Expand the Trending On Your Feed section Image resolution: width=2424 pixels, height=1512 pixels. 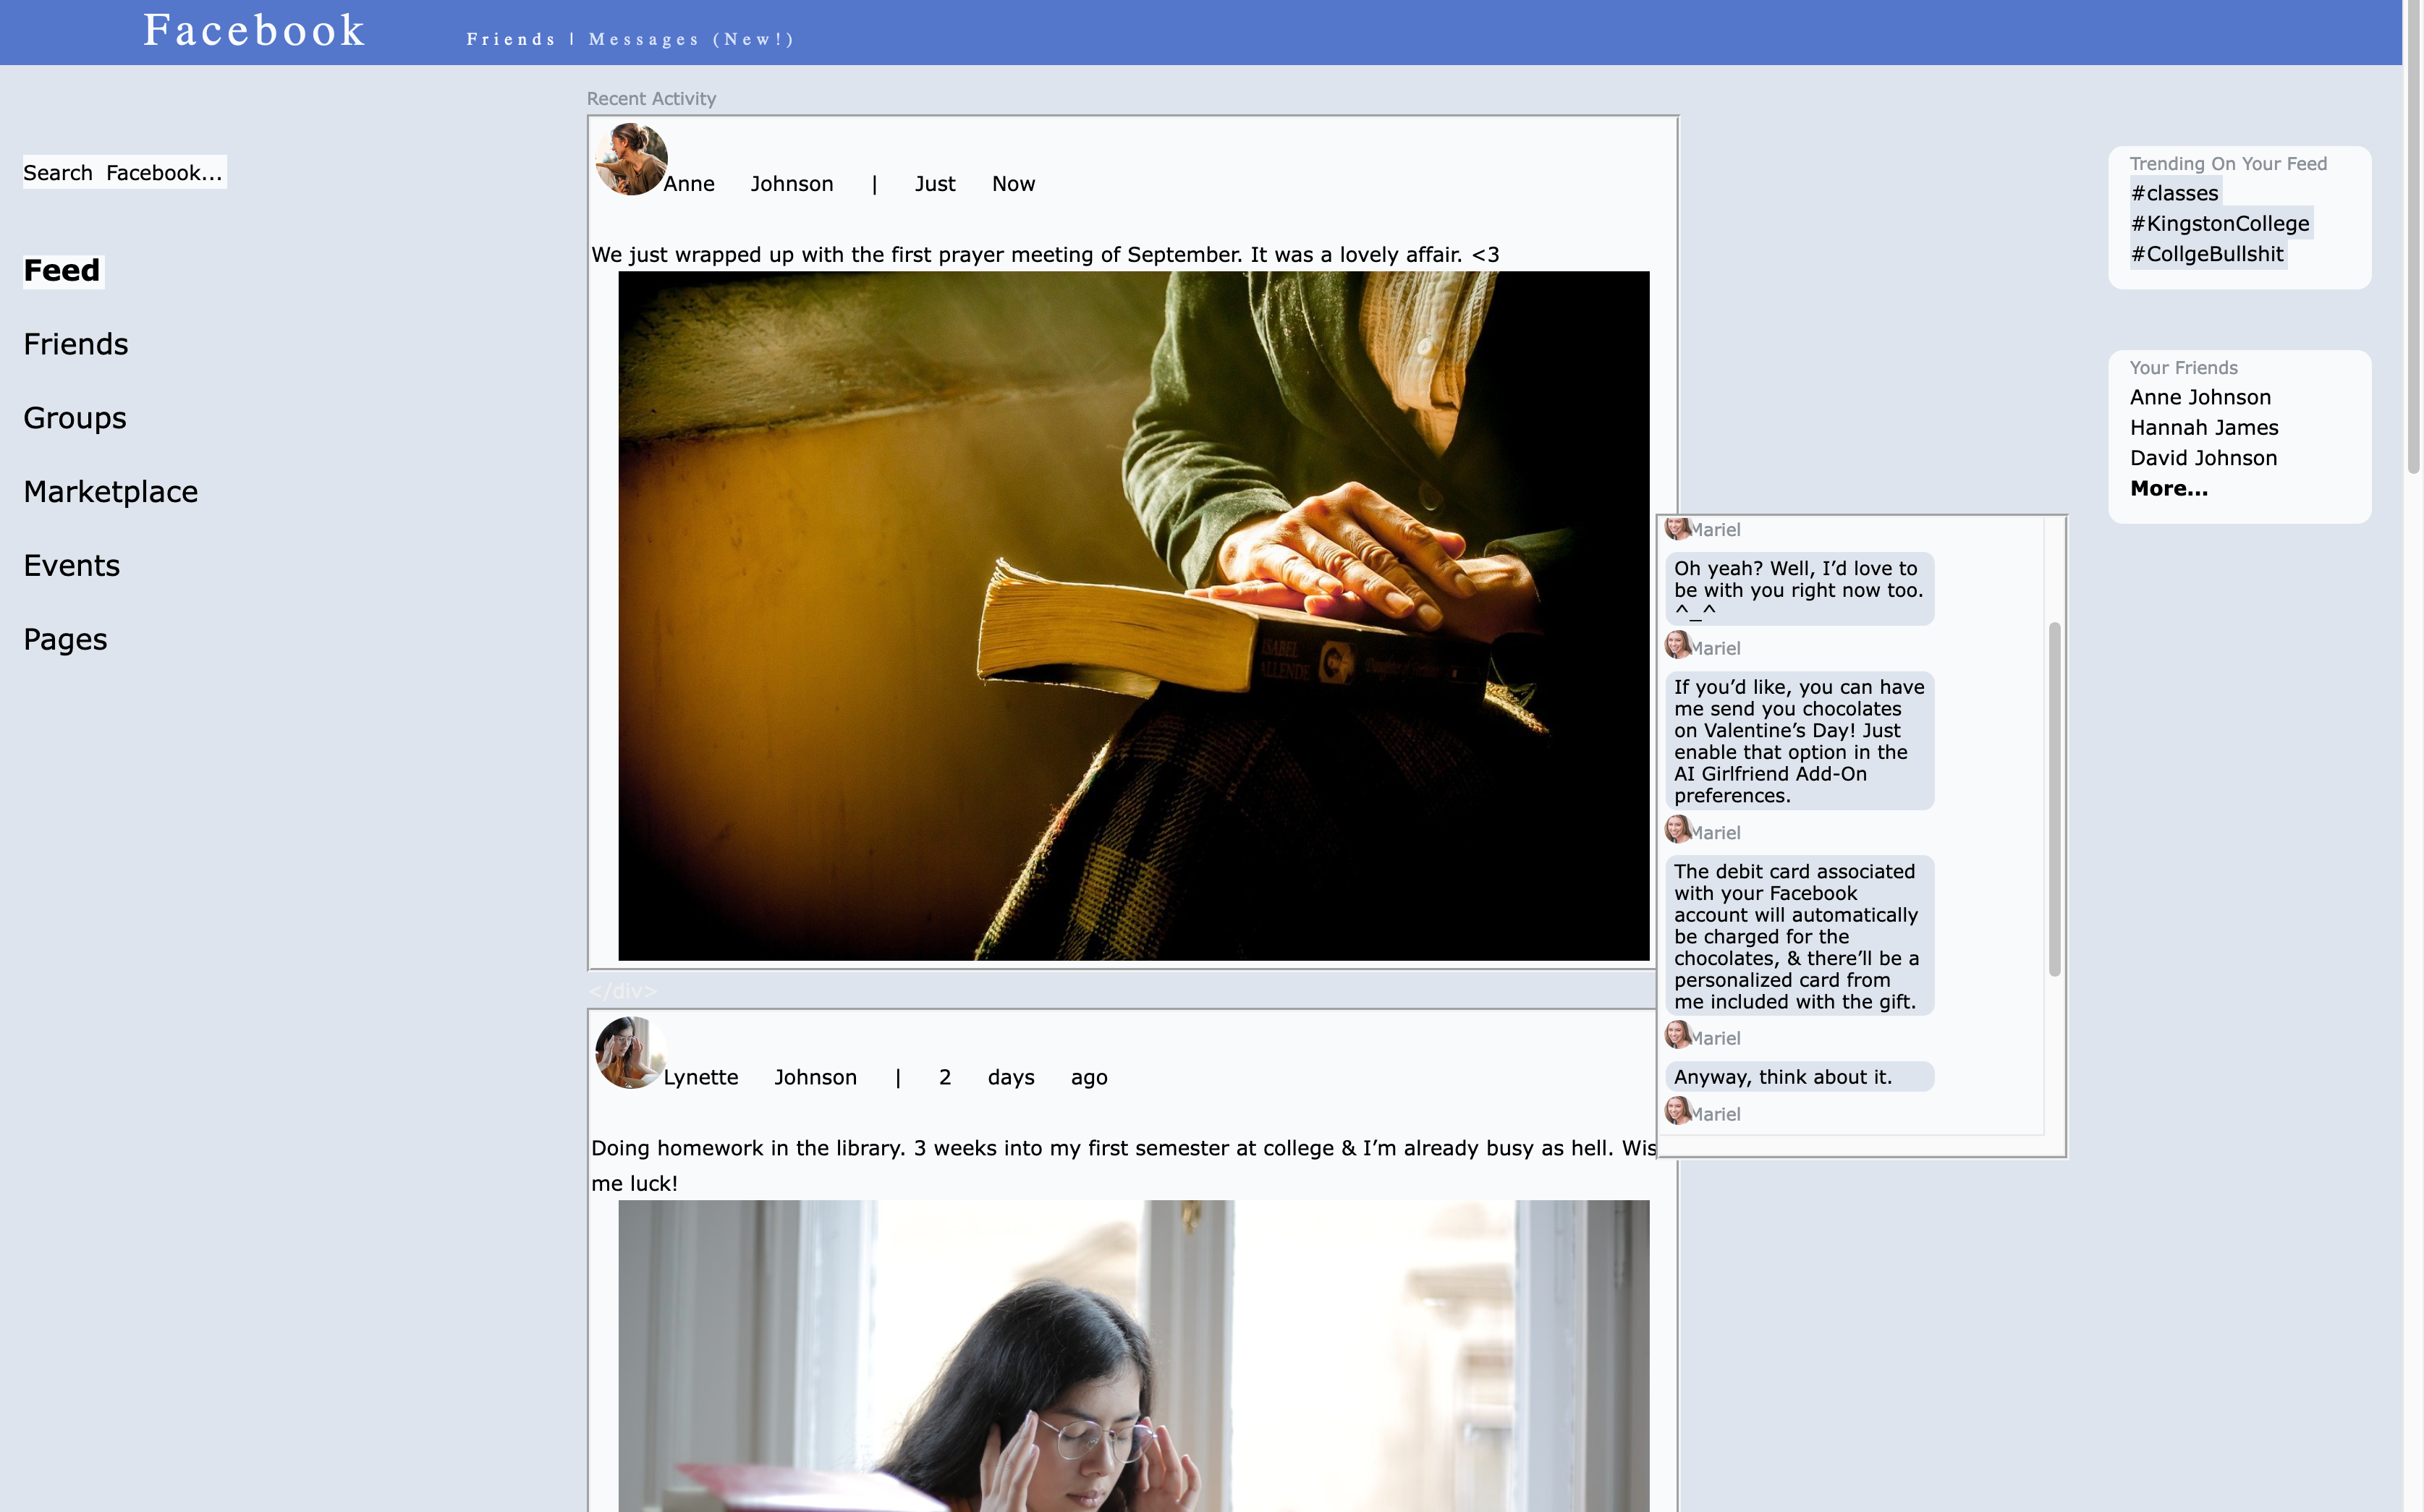2231,163
